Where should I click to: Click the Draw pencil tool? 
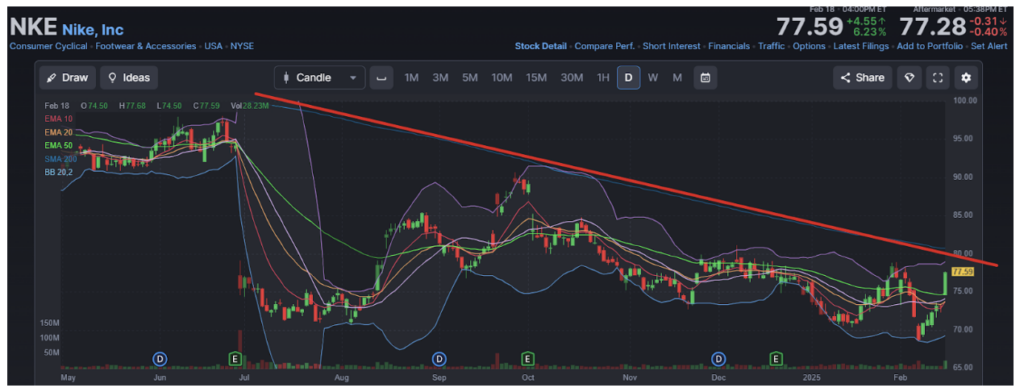point(68,78)
